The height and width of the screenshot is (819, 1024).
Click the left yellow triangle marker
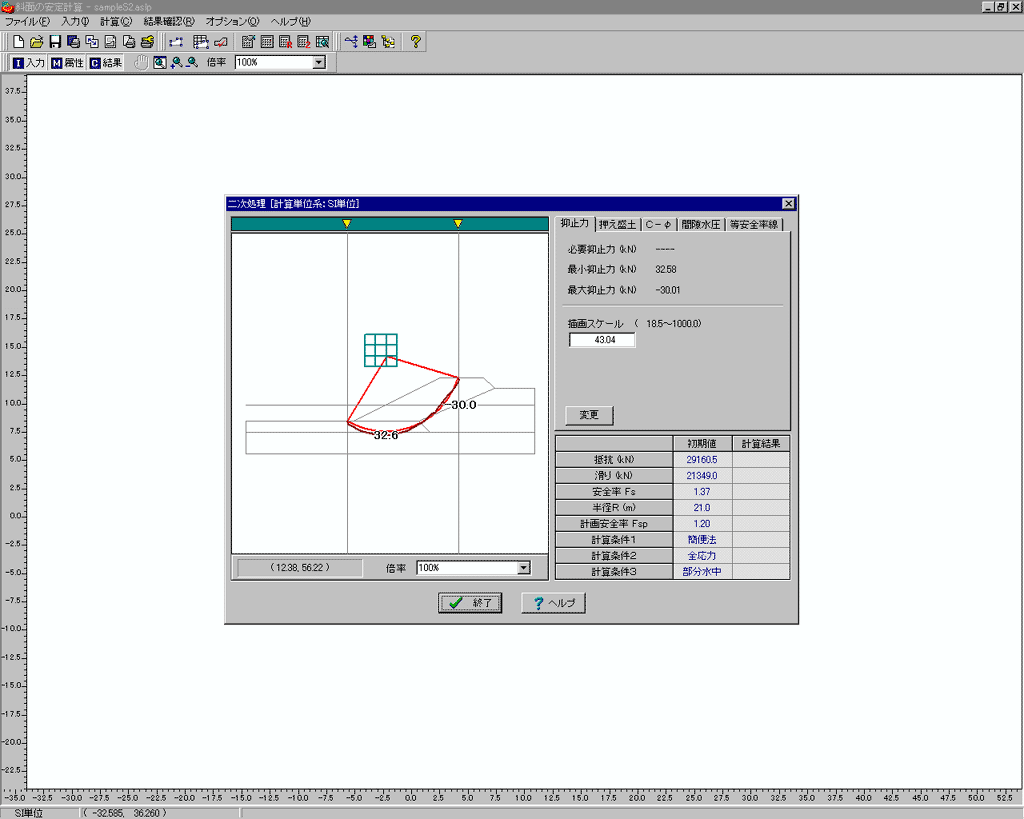pyautogui.click(x=346, y=224)
